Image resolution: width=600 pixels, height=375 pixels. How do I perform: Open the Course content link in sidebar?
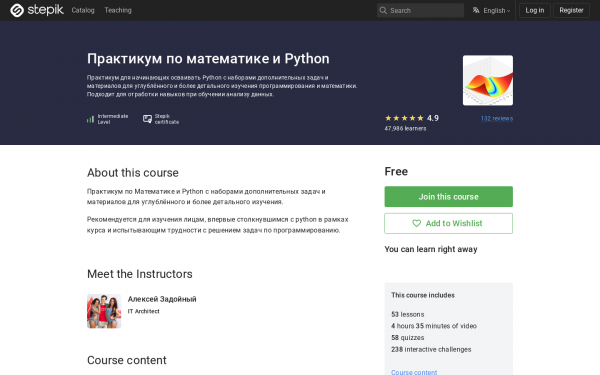414,372
